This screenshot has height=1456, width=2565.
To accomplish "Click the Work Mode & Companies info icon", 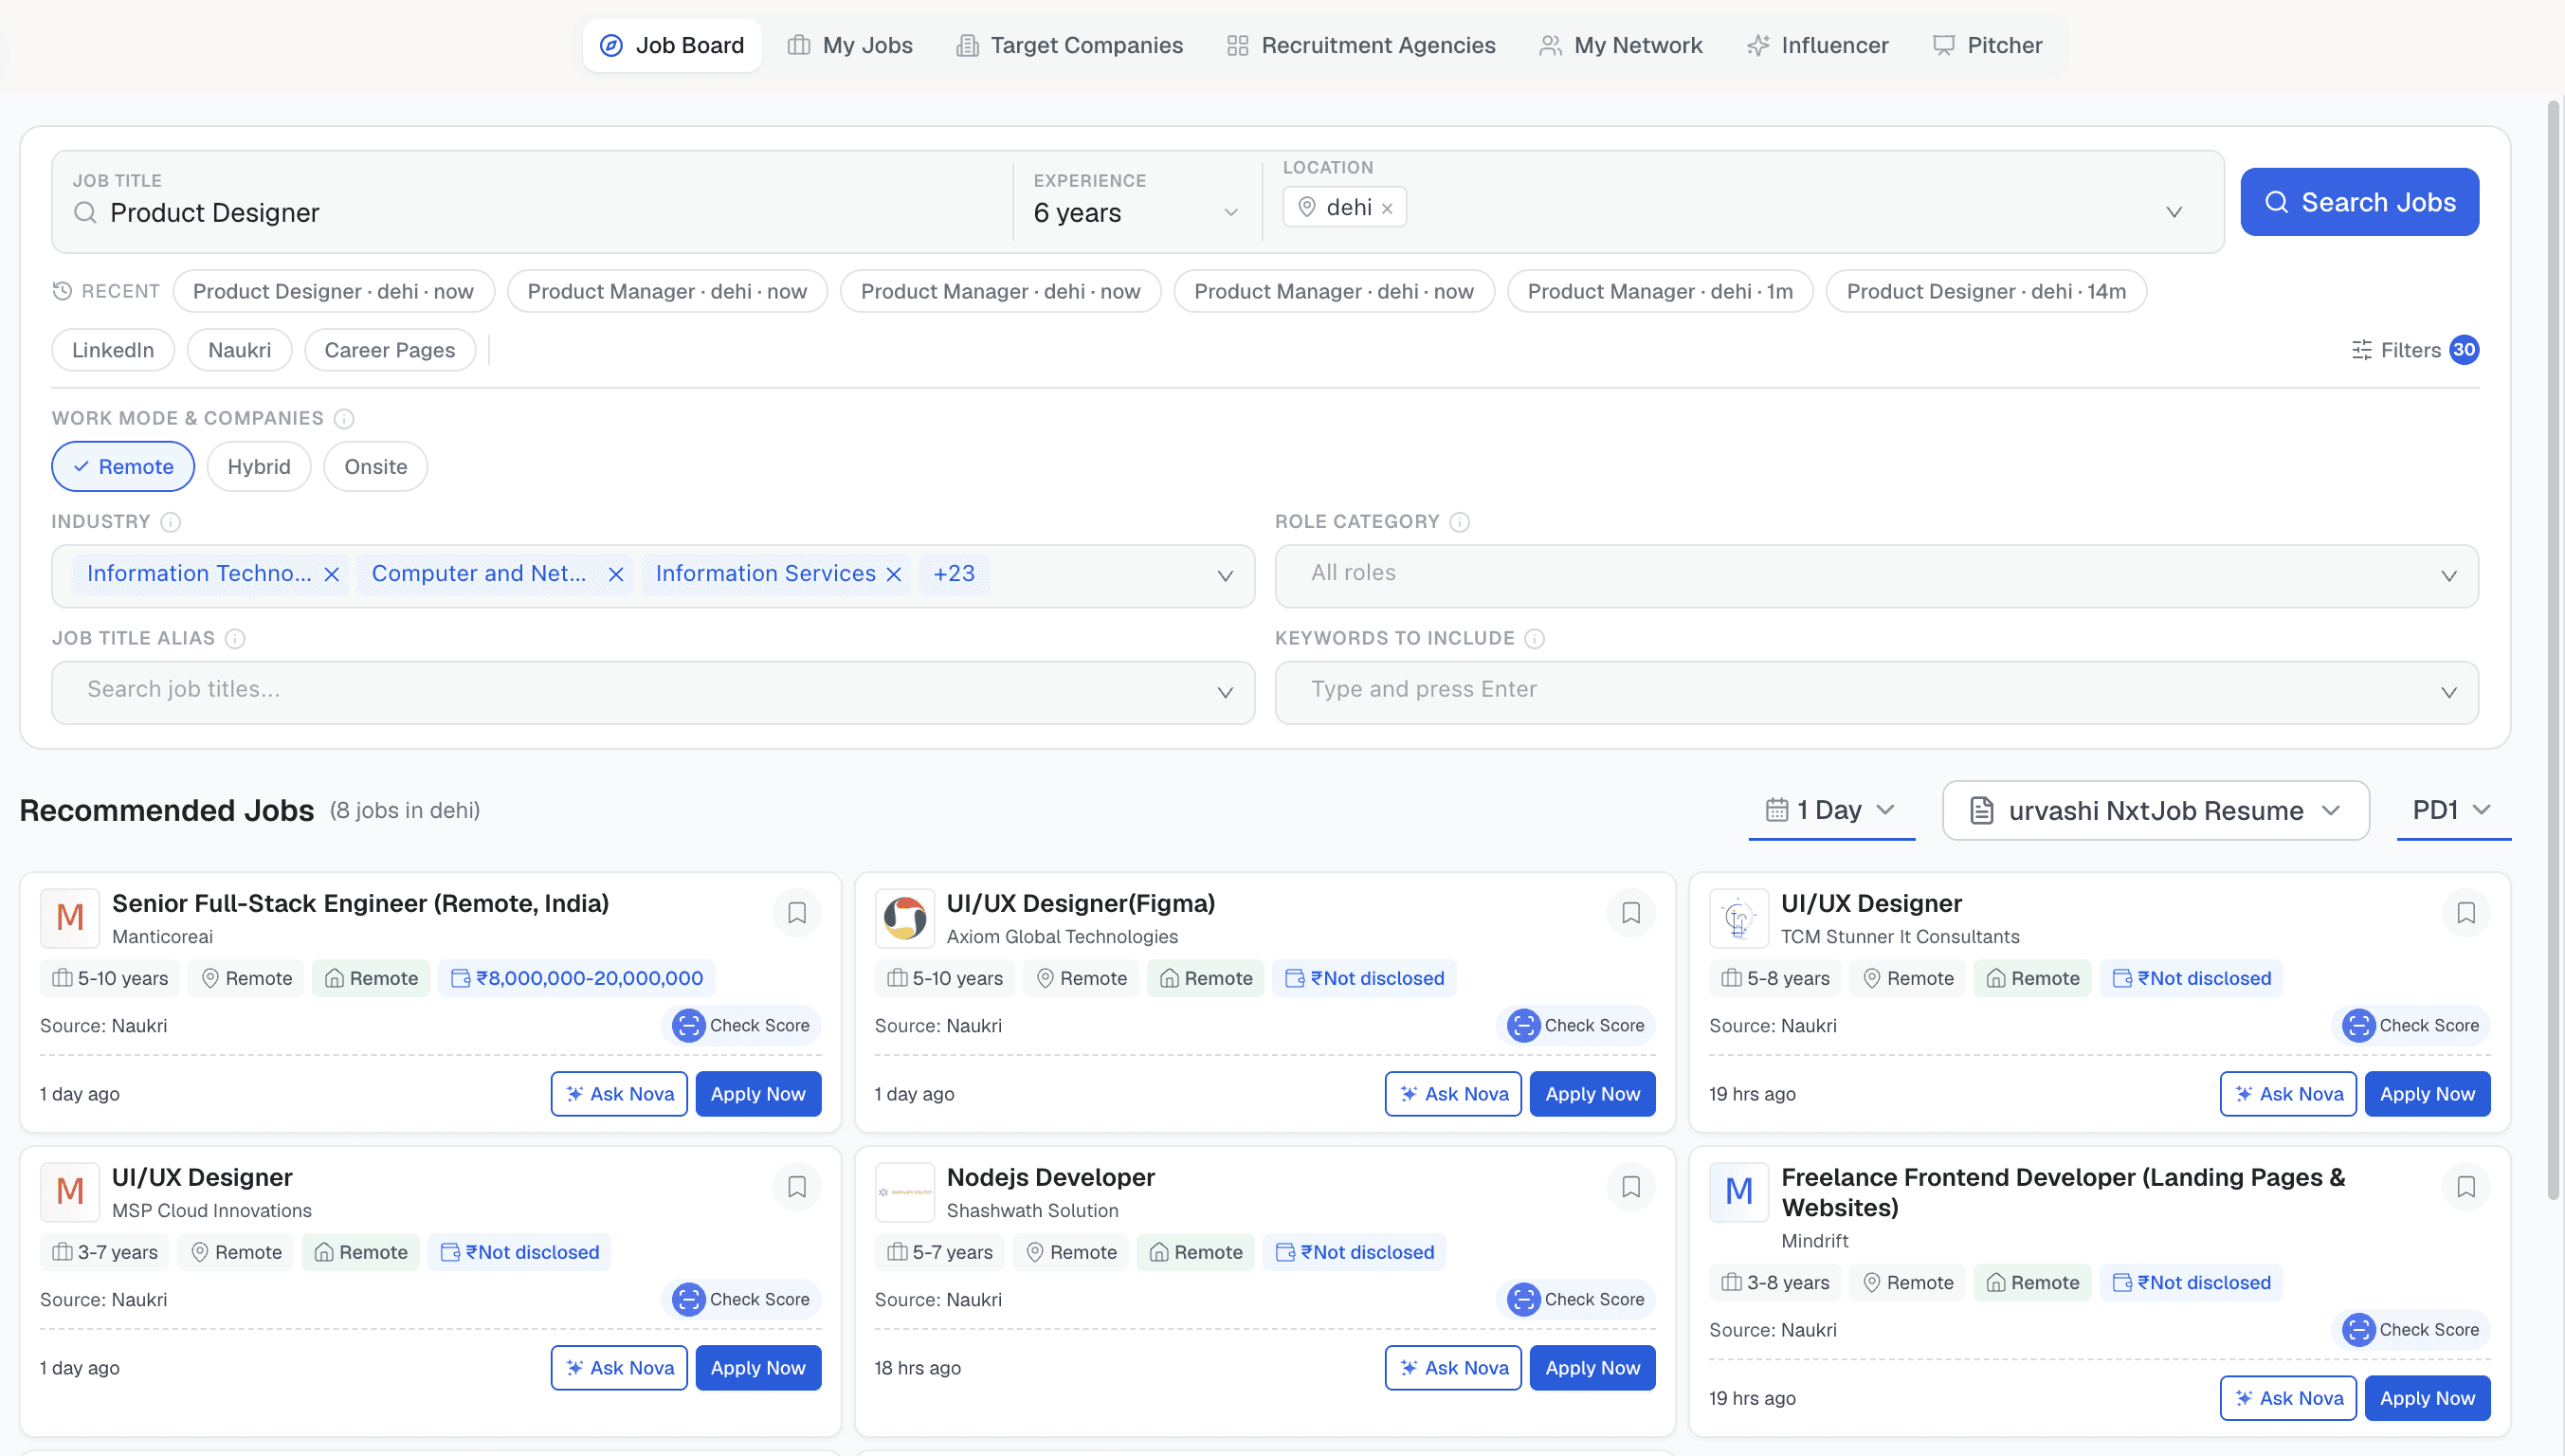I will coord(344,419).
